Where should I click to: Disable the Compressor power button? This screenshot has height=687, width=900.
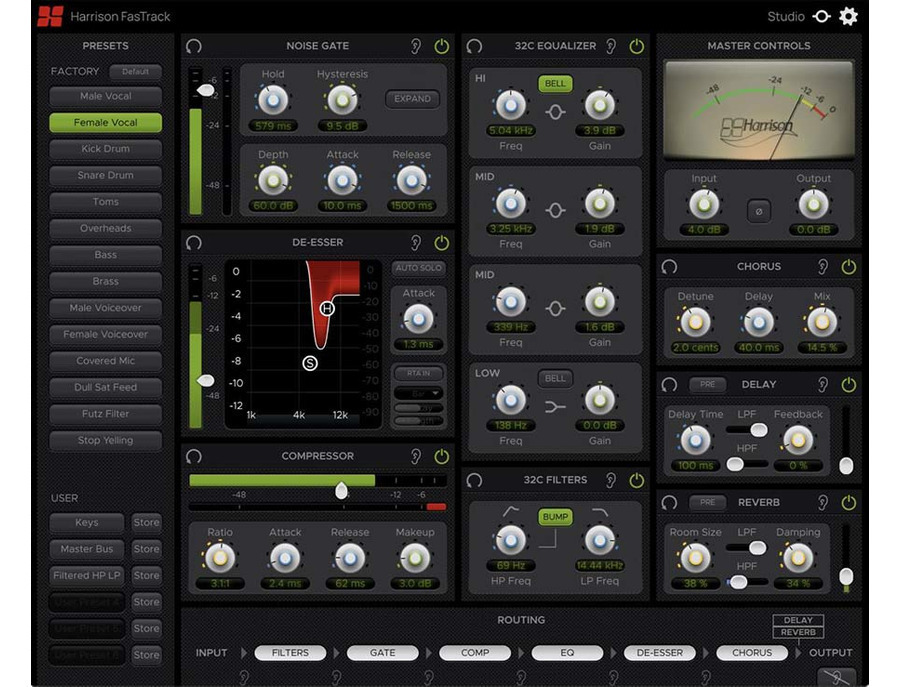[441, 456]
